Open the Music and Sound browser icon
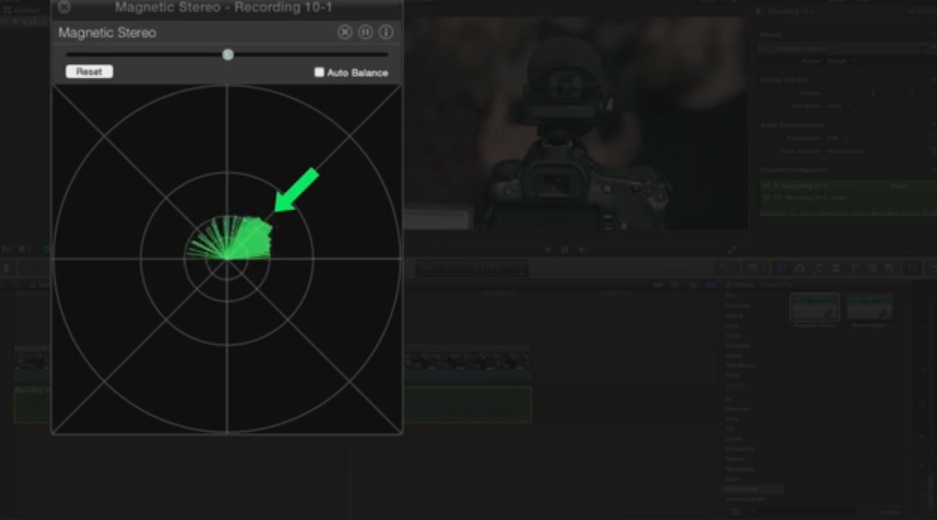This screenshot has width=937, height=520. 817,268
